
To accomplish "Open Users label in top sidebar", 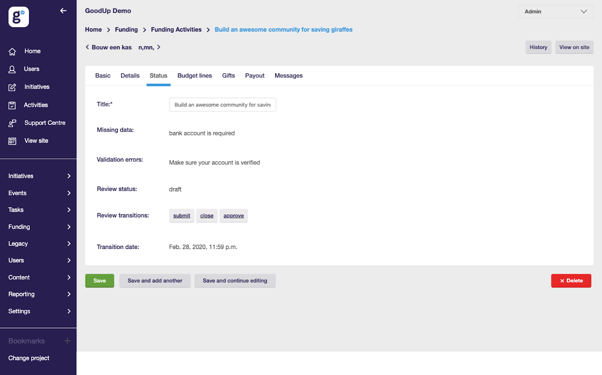I will point(31,69).
